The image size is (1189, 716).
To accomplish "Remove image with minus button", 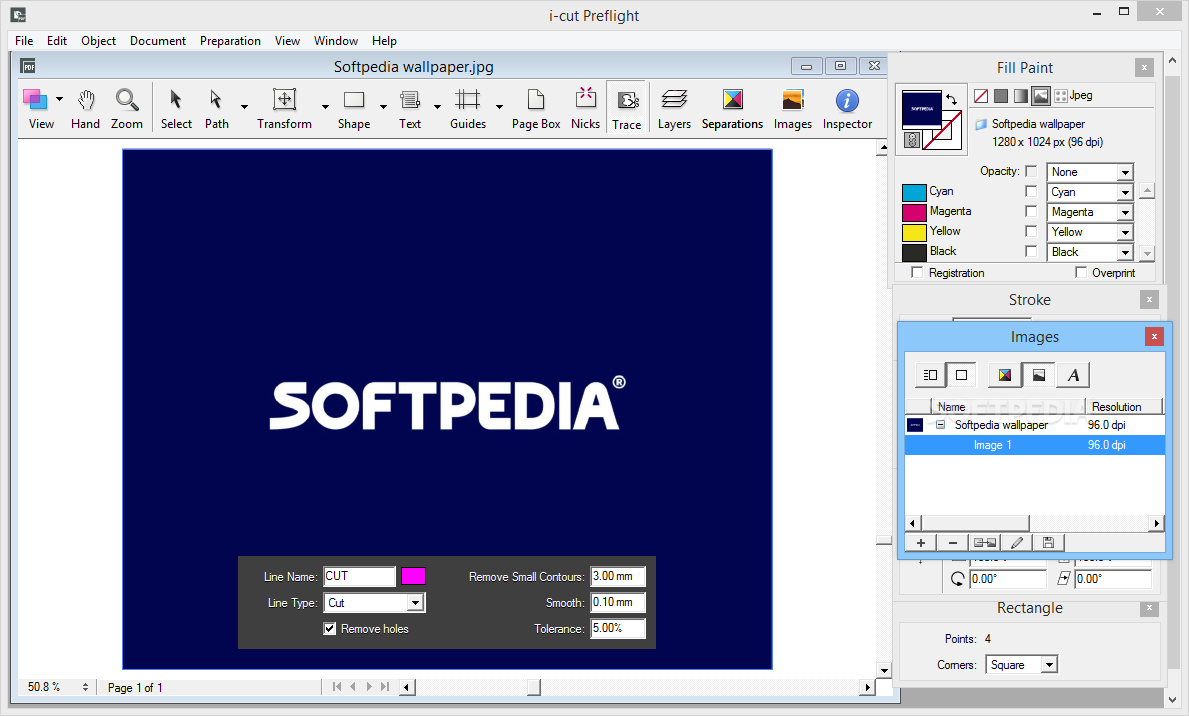I will (952, 542).
